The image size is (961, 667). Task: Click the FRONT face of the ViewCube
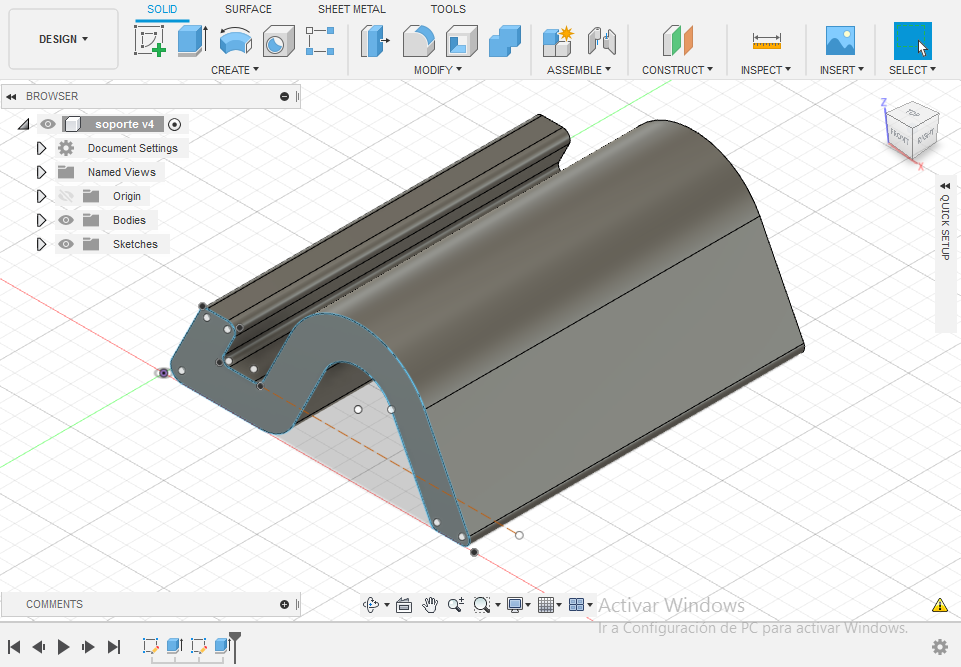[x=899, y=137]
